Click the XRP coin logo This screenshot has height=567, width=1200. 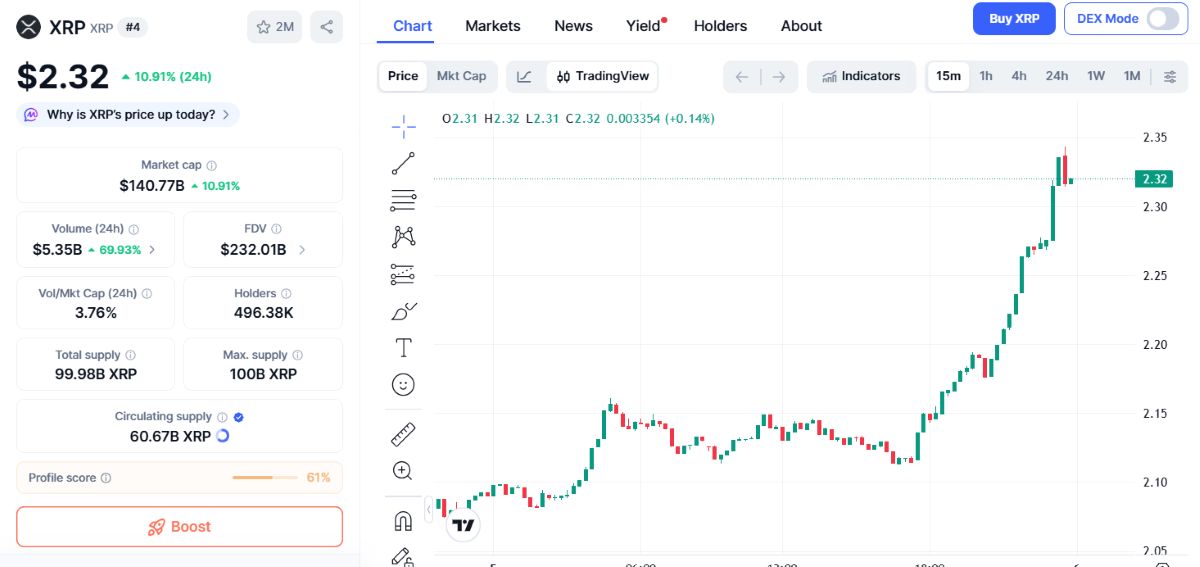(x=29, y=27)
